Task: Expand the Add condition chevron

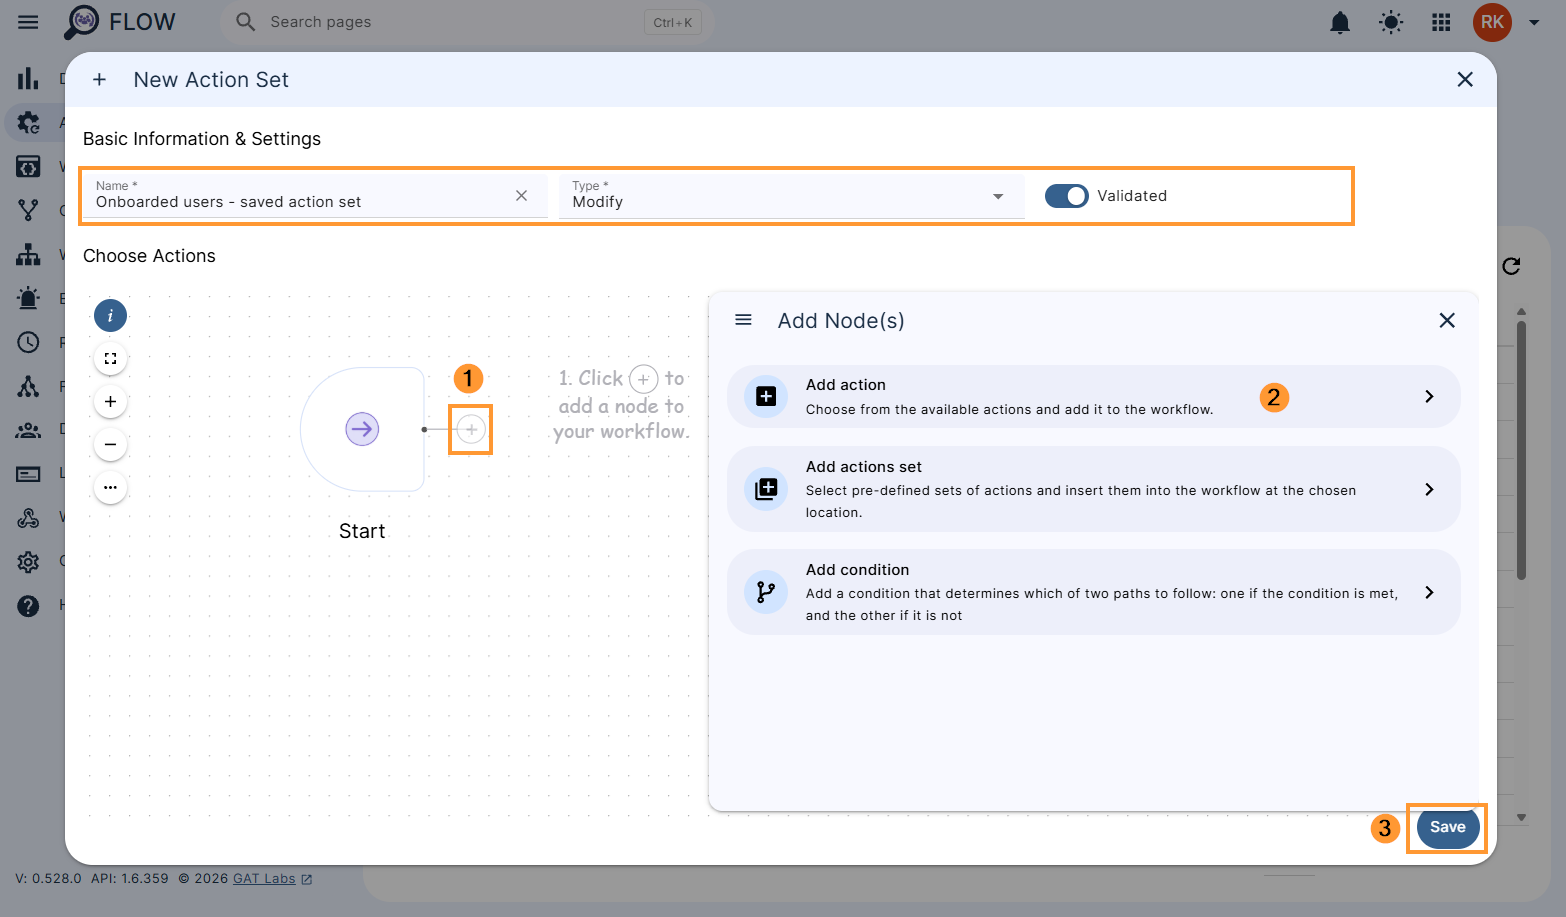Action: click(1429, 592)
